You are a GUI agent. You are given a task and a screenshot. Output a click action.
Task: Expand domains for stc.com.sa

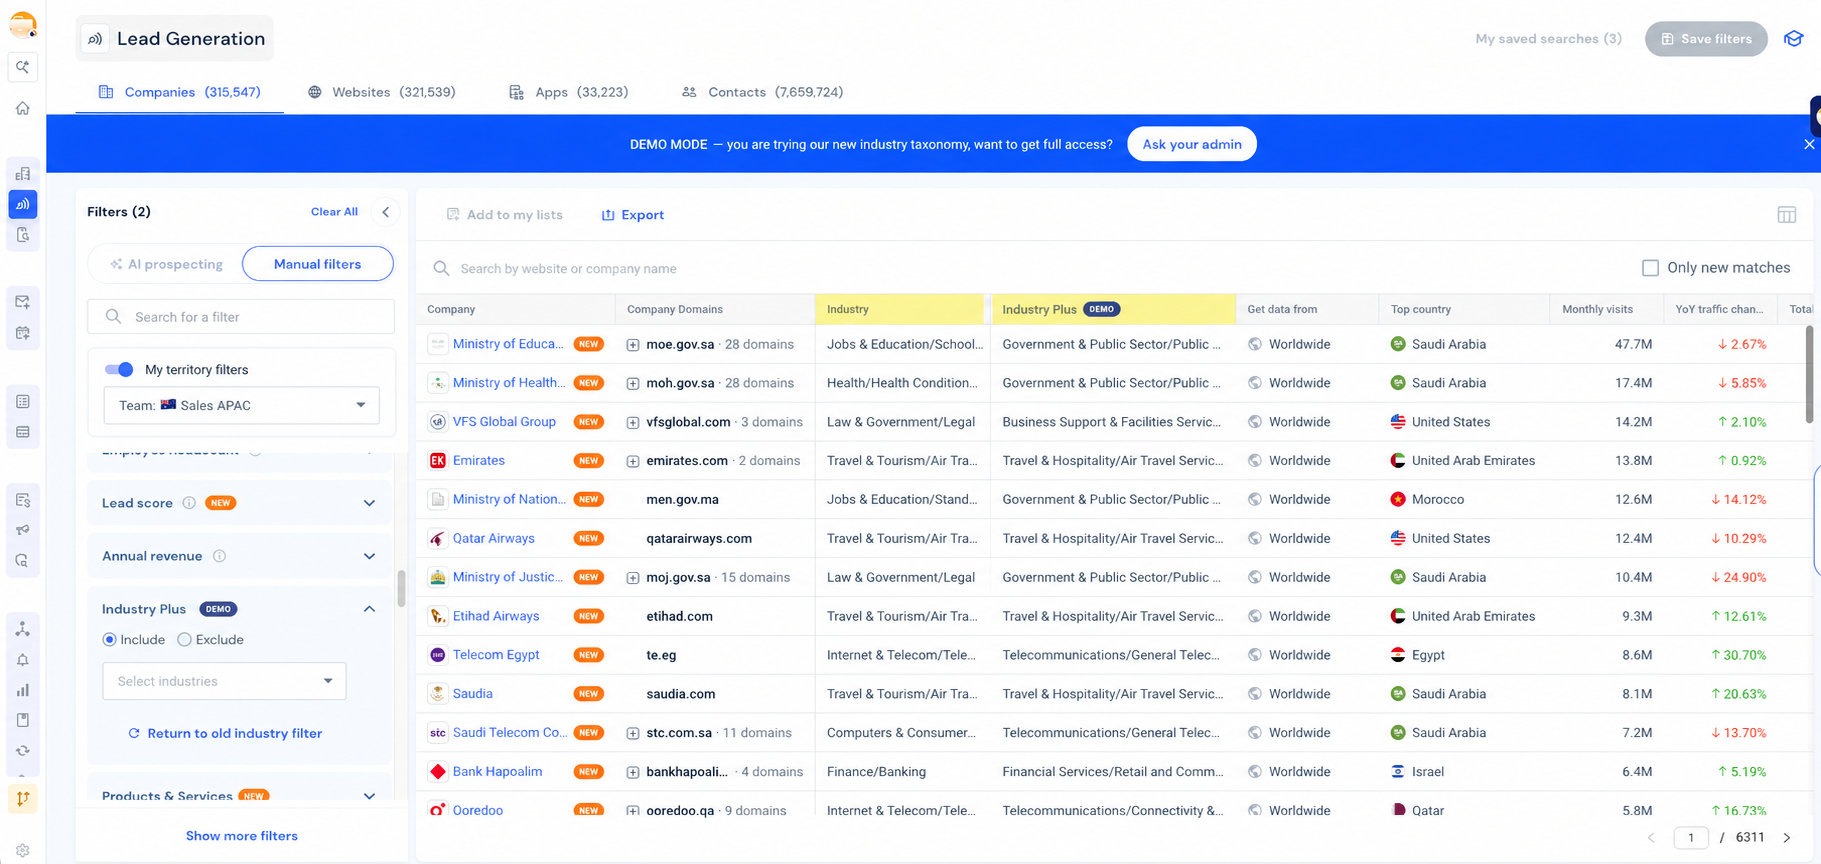point(633,734)
